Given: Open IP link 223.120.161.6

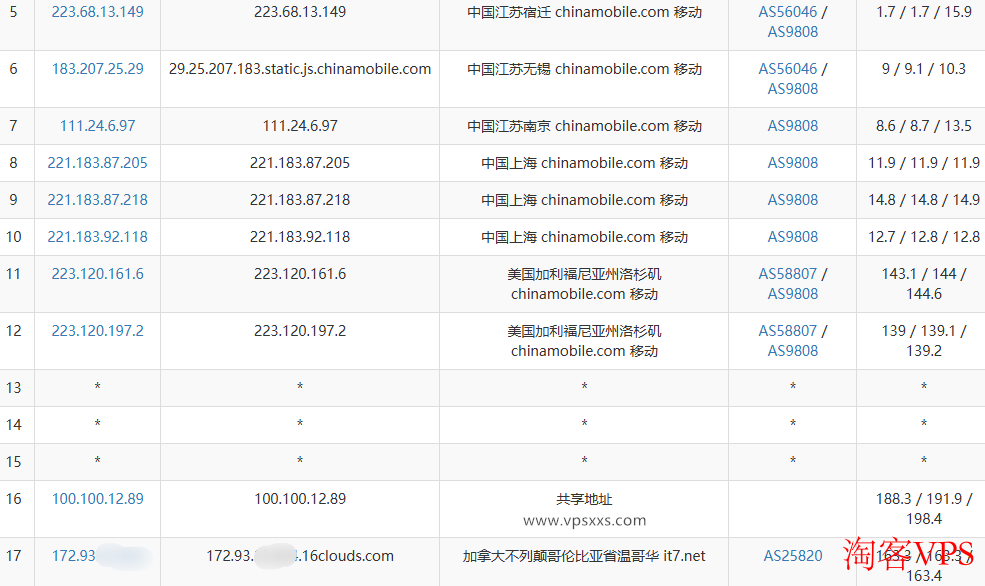Looking at the screenshot, I should (97, 274).
